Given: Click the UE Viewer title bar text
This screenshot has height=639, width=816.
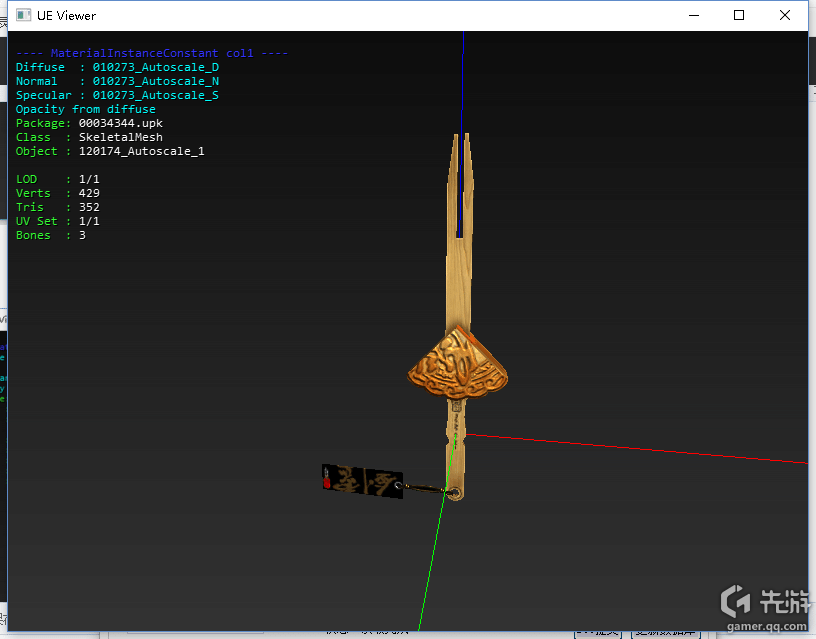Looking at the screenshot, I should (68, 16).
